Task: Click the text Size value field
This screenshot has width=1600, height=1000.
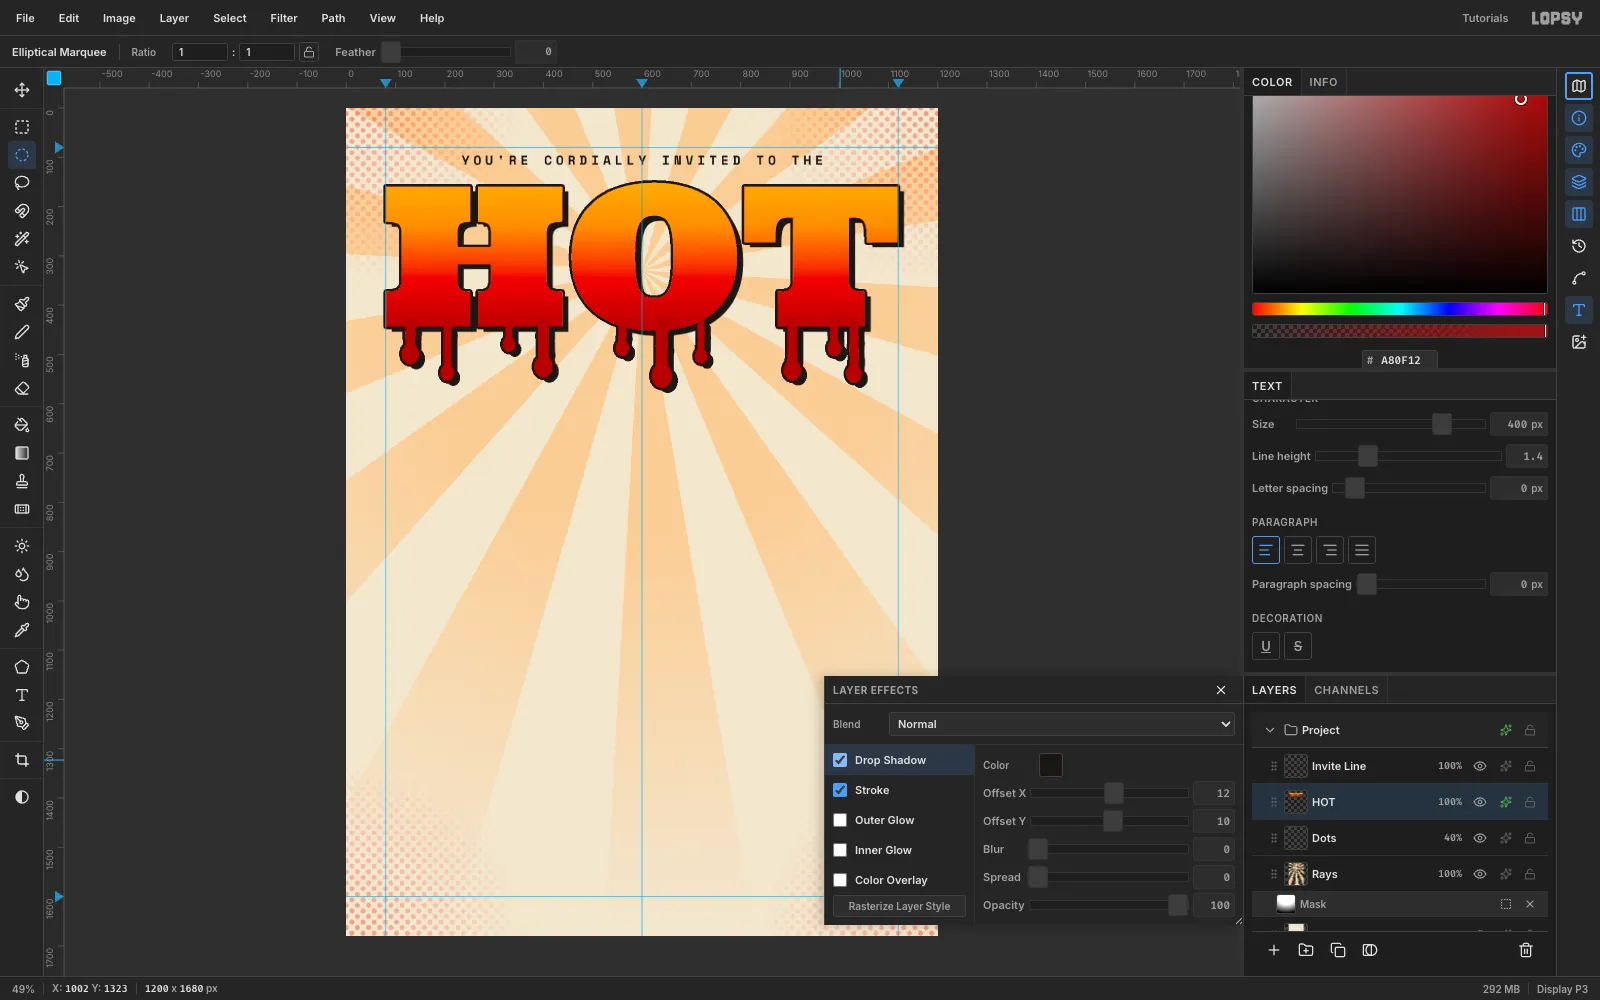Action: tap(1519, 424)
